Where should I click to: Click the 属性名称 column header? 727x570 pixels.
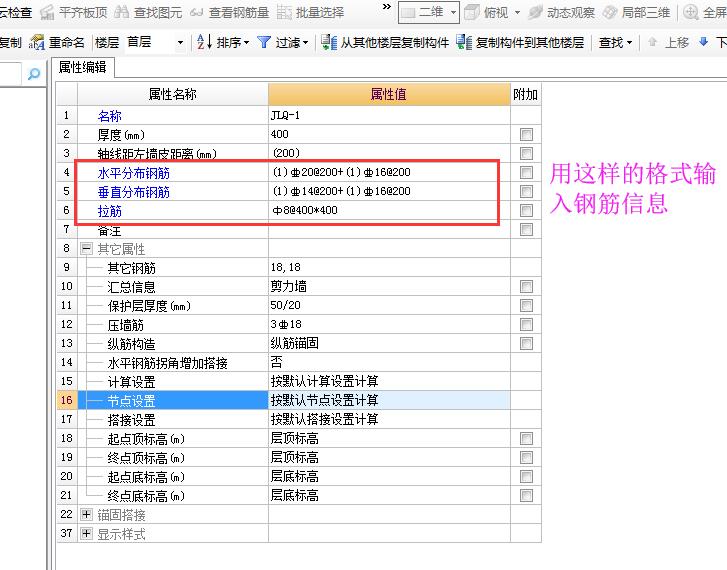point(172,95)
